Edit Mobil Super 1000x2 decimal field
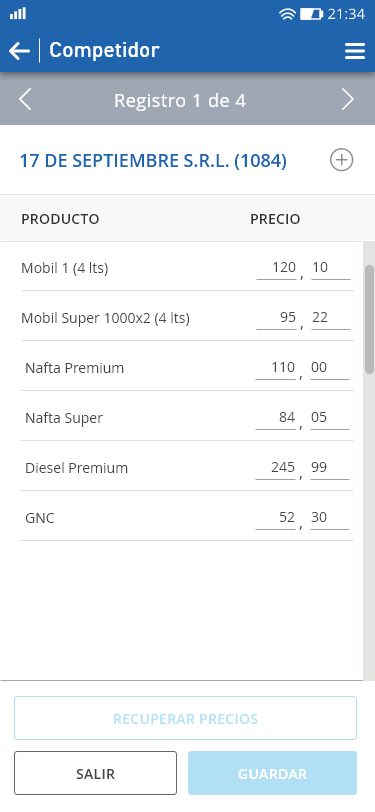Image resolution: width=375 pixels, height=812 pixels. [x=331, y=318]
